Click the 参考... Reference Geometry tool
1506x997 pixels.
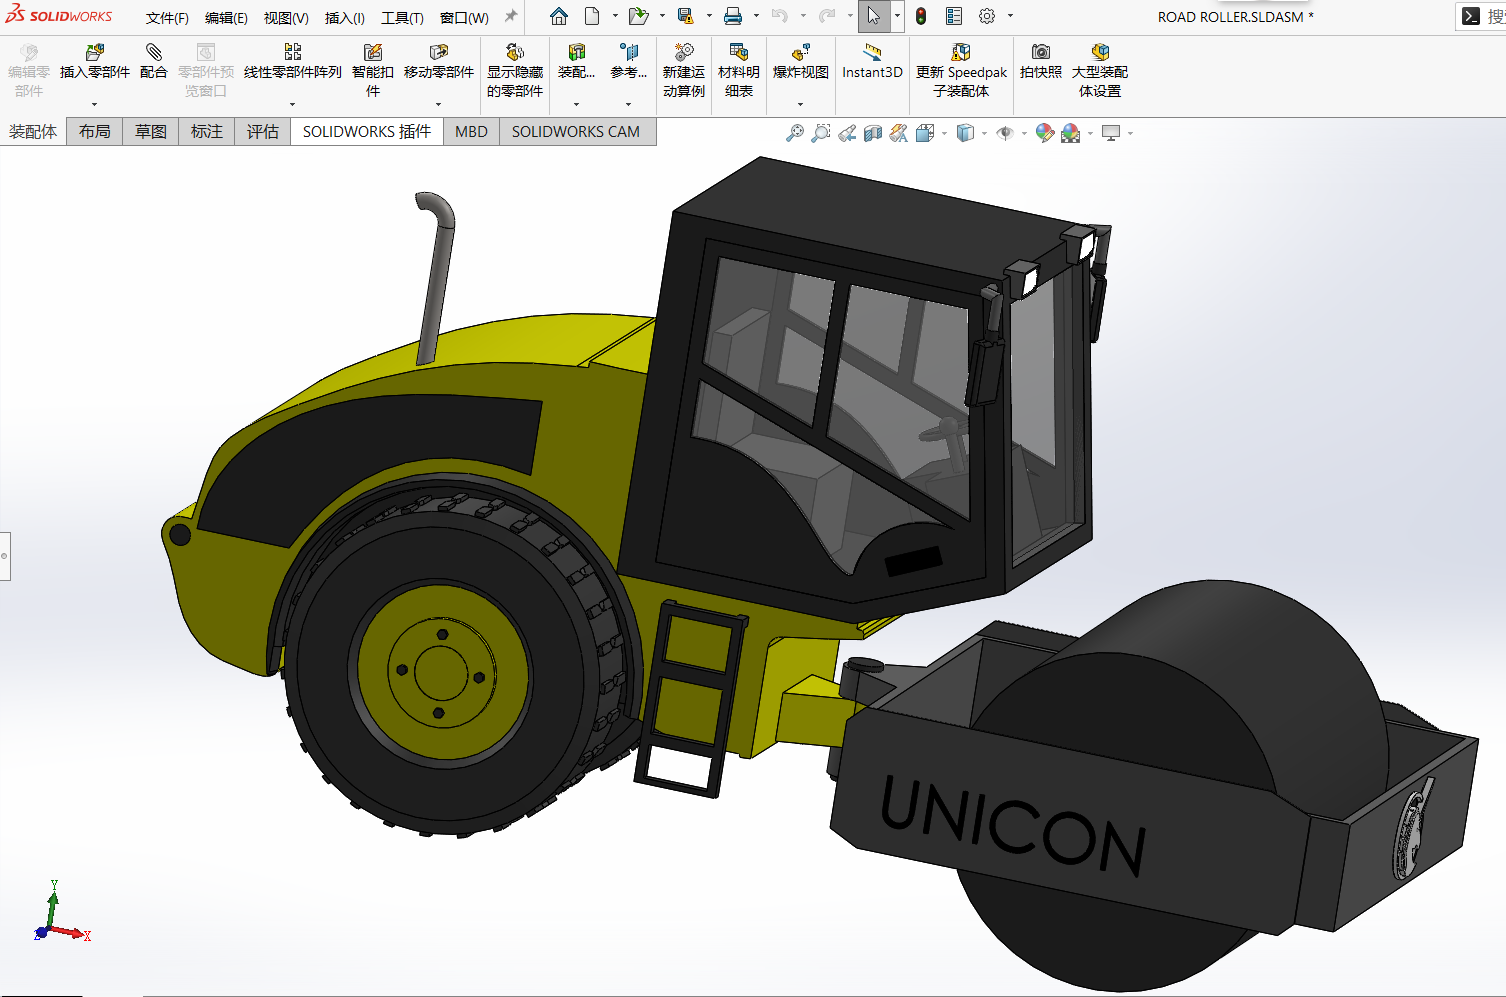coord(629,62)
